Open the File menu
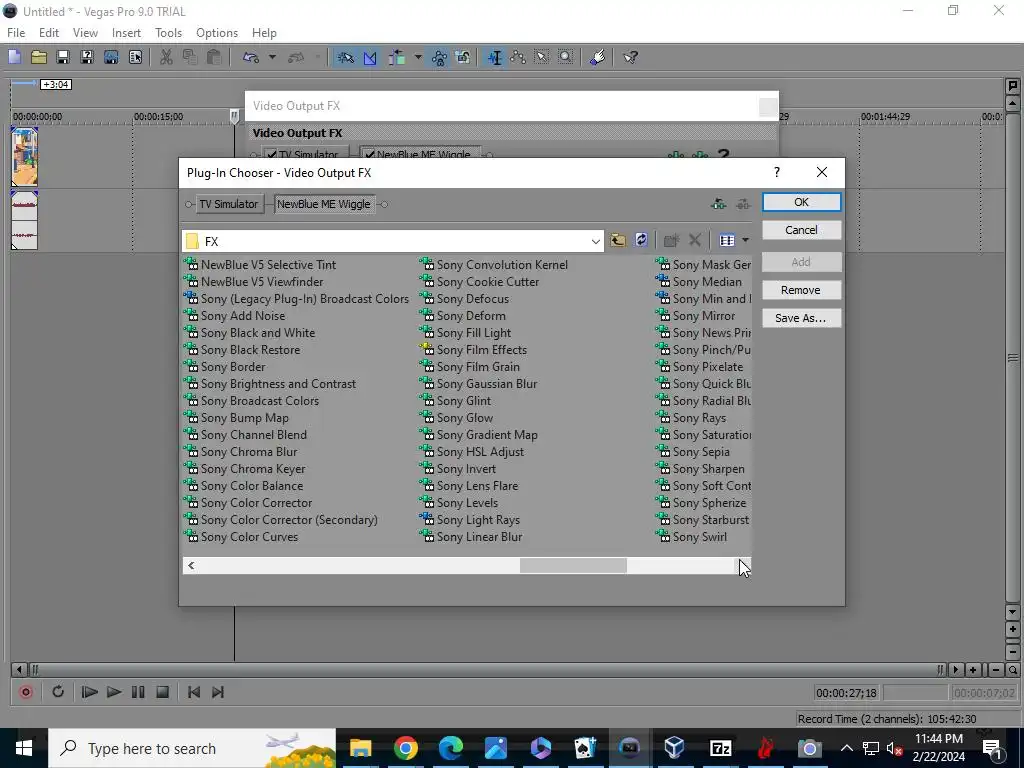This screenshot has width=1024, height=768. 16,33
